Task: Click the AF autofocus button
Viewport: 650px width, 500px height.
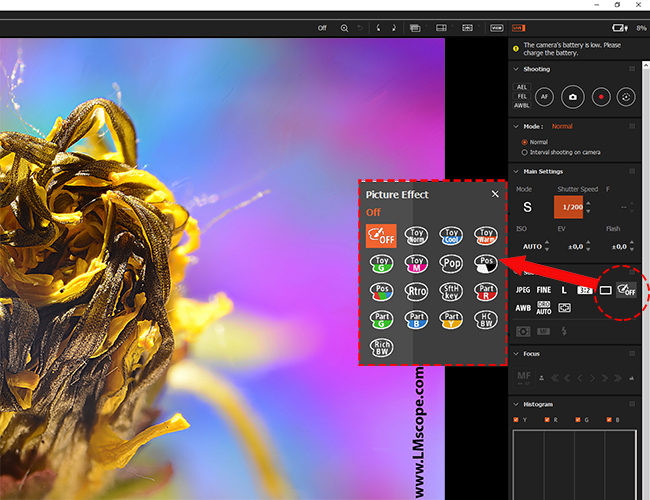Action: (x=544, y=97)
